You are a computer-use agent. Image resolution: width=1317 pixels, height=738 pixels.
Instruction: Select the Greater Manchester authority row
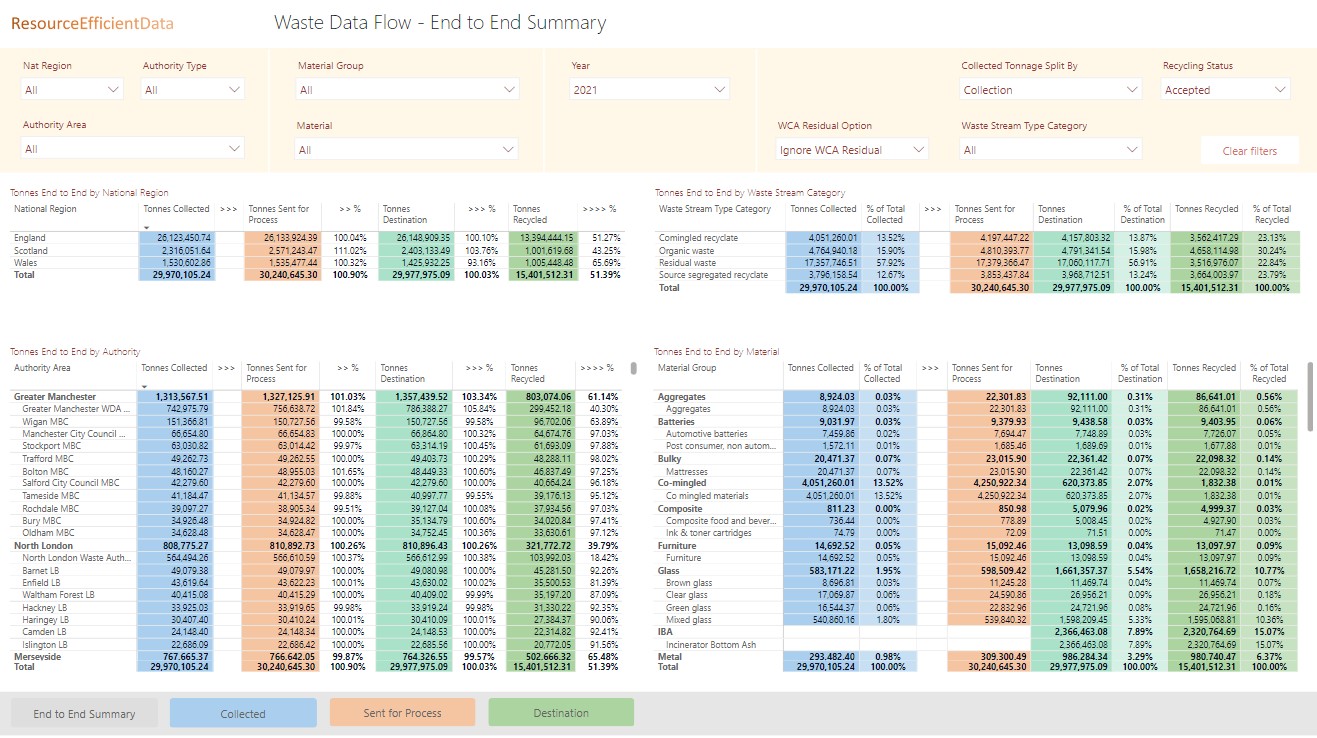tap(56, 397)
